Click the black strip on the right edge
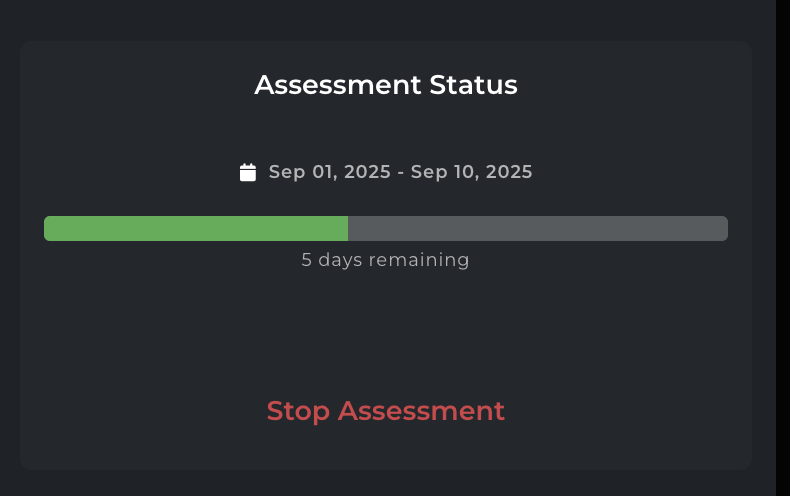Viewport: 790px width, 496px height. [x=782, y=248]
